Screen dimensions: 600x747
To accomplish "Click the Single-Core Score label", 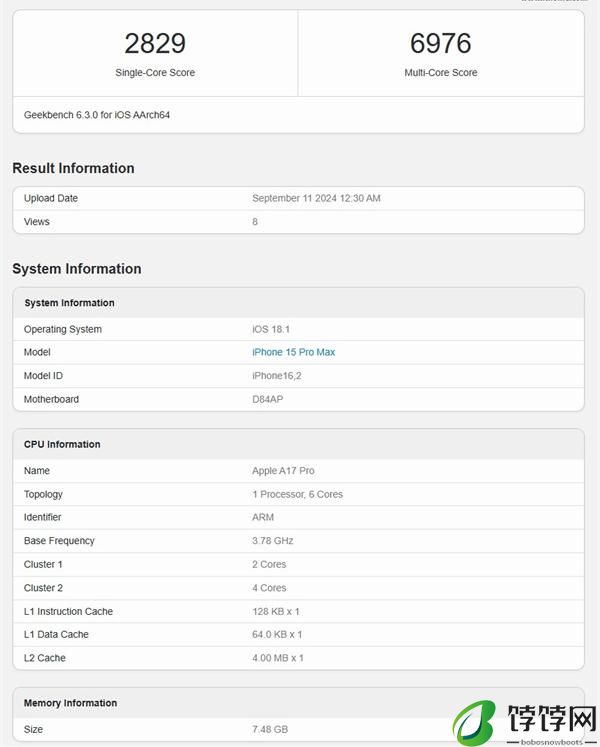I will point(155,72).
